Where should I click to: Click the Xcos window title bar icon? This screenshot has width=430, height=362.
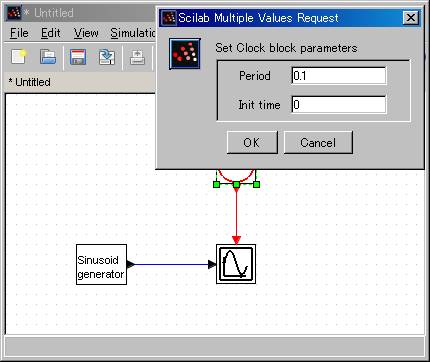(x=14, y=13)
